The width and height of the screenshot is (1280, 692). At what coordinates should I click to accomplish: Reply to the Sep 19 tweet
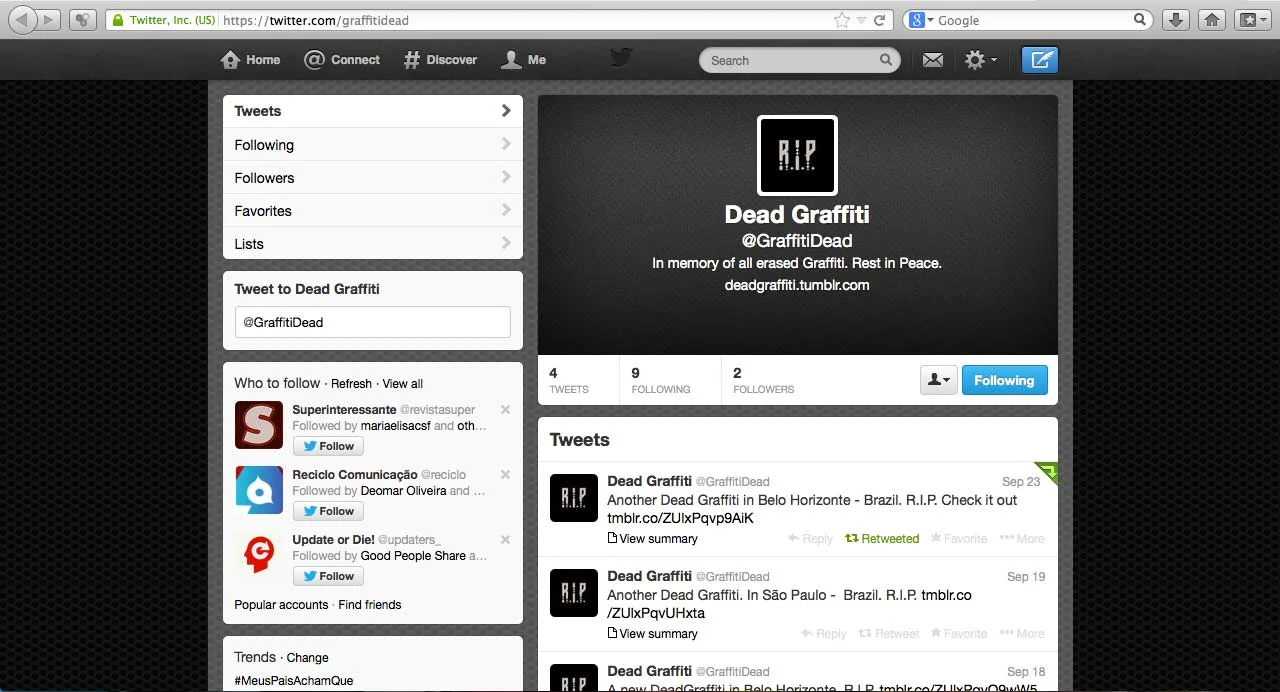[x=824, y=634]
